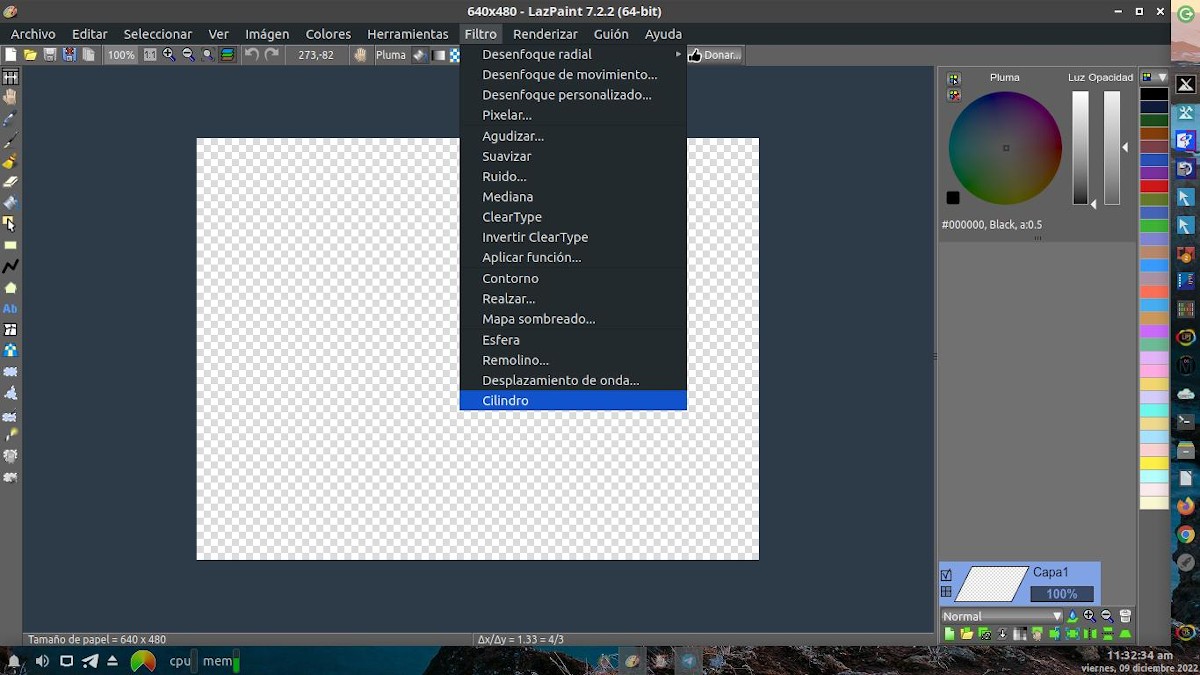Flip layer vertically in layer panel
Viewport: 1200px width, 675px height.
pos(1107,634)
